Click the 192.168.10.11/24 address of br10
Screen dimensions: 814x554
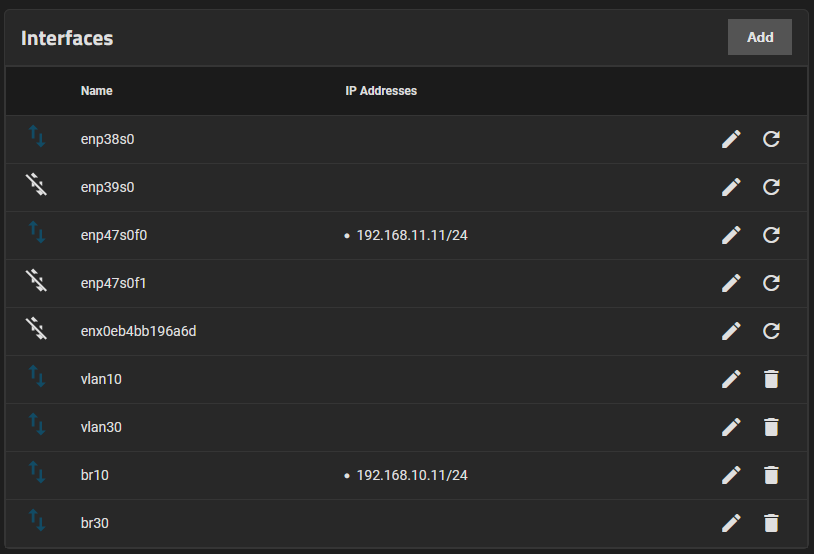(412, 475)
